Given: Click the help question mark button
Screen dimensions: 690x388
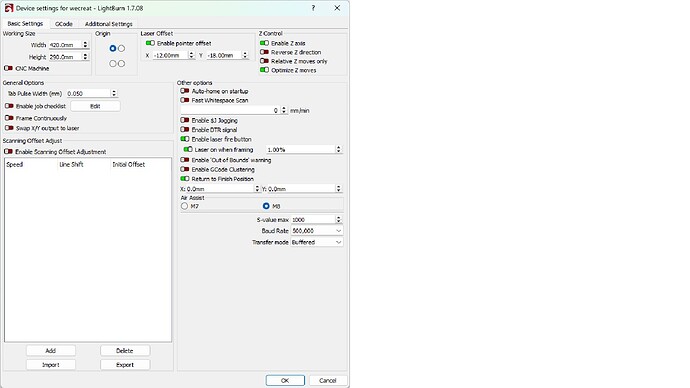Looking at the screenshot, I should coord(313,8).
